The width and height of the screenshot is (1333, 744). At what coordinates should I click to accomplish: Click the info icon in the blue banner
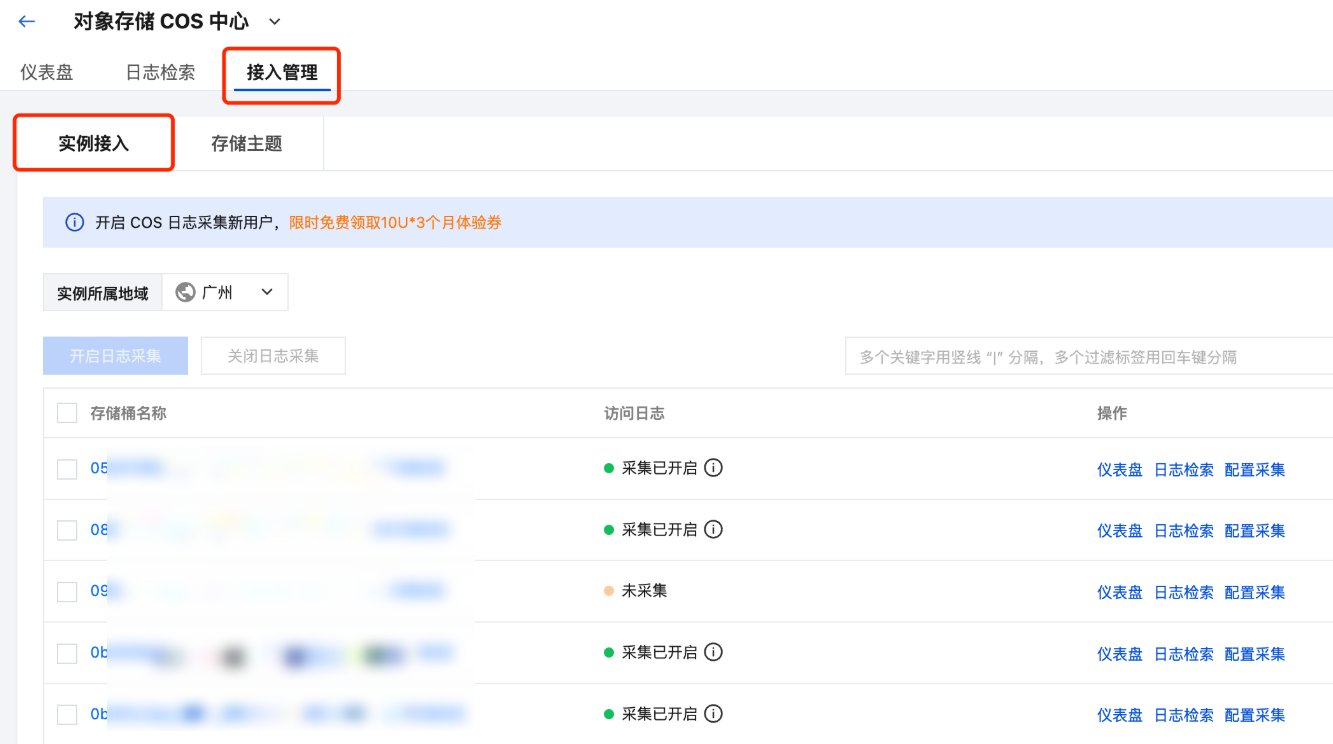[74, 222]
